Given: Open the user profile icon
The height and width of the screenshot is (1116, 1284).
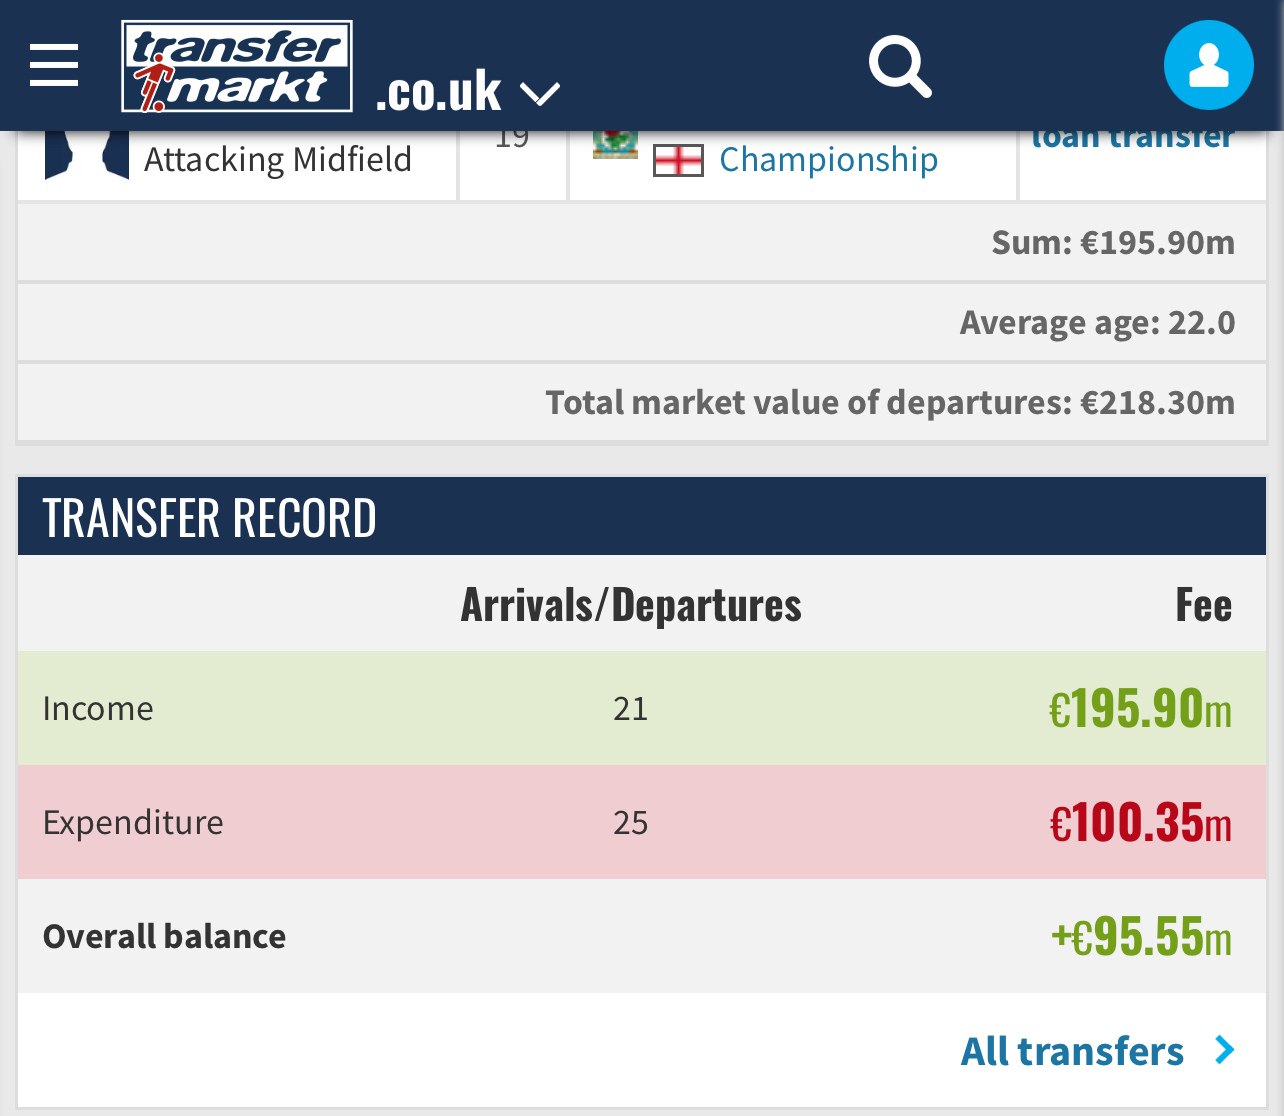Looking at the screenshot, I should tap(1208, 65).
